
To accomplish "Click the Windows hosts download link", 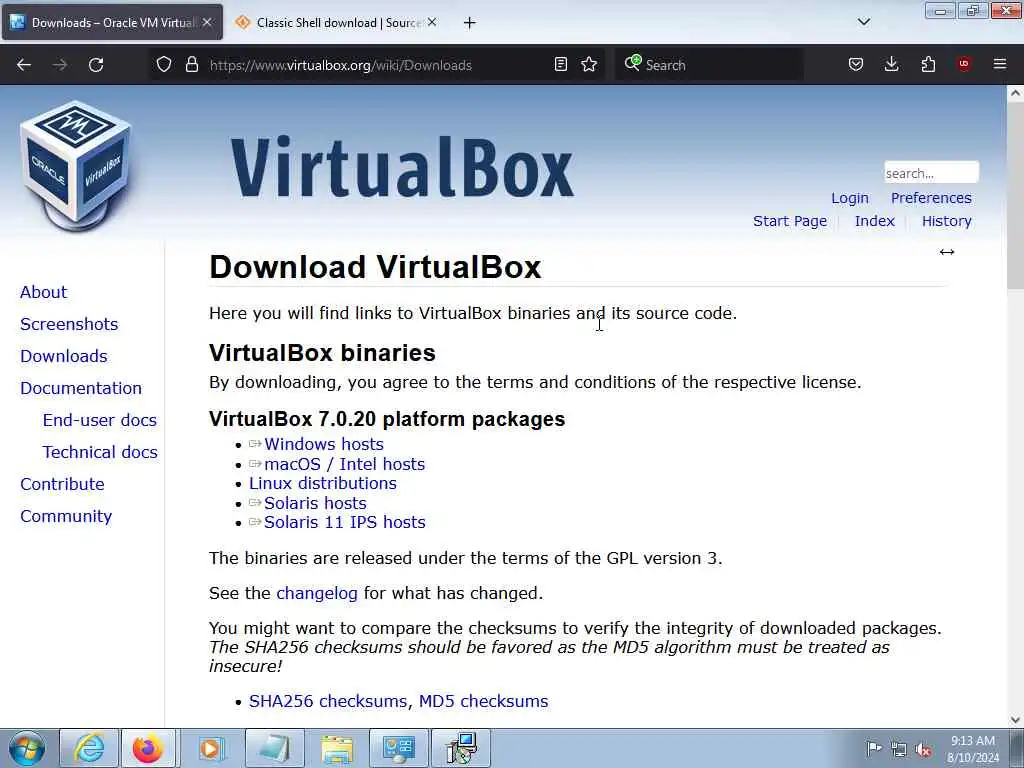I will (x=324, y=444).
